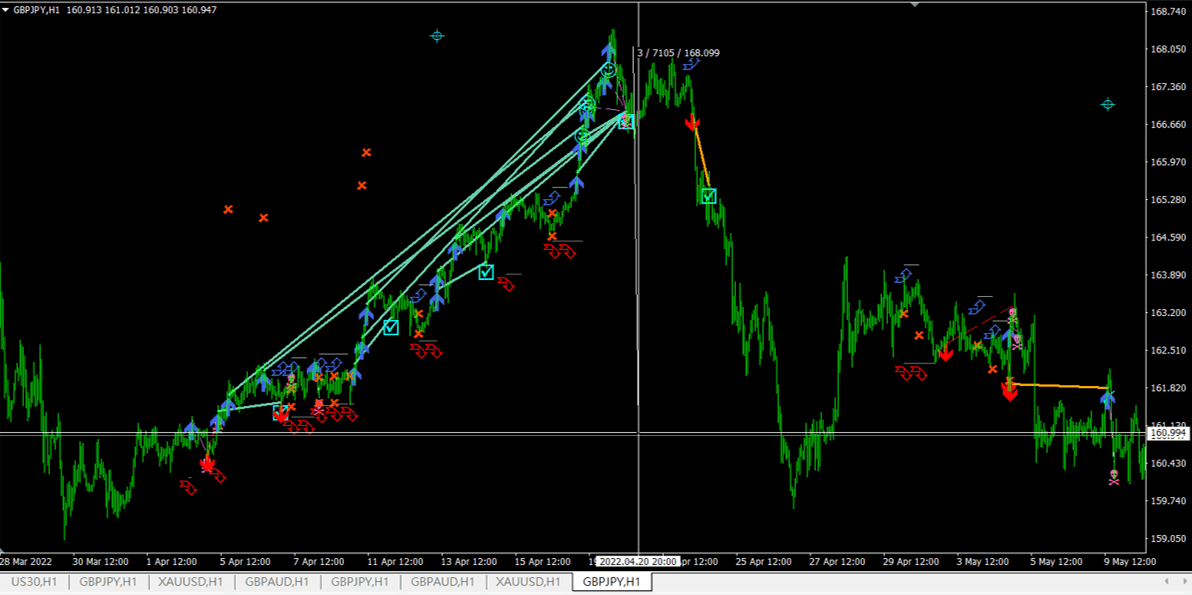Image resolution: width=1192 pixels, height=595 pixels.
Task: Select the active GBPJPY,H1 chart tab
Action: [x=611, y=581]
